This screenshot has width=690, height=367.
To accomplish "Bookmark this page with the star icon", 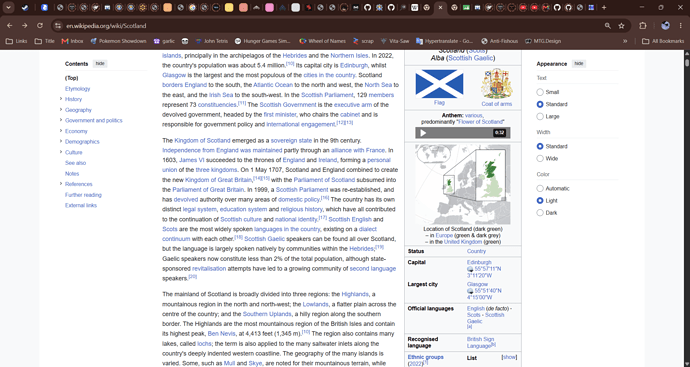I will 621,26.
